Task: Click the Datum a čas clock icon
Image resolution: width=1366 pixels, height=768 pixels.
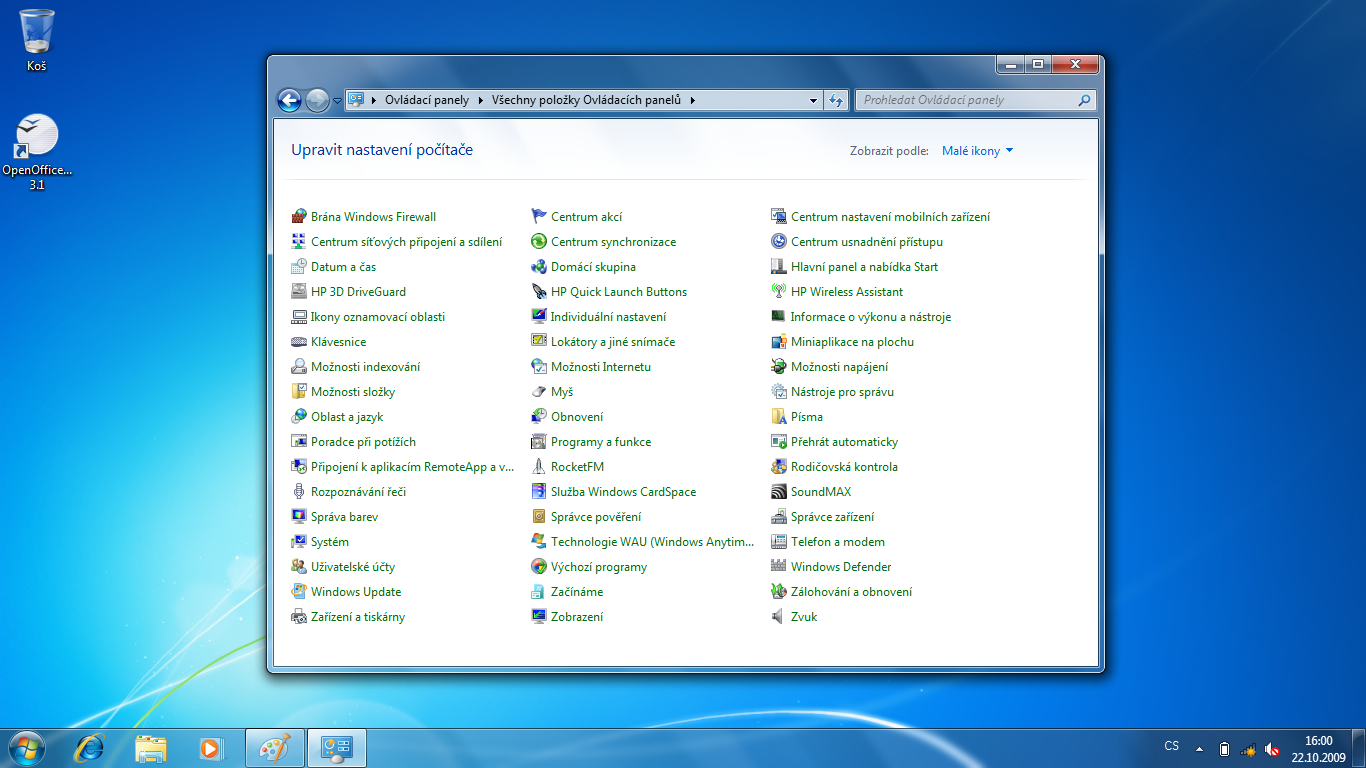Action: click(299, 267)
